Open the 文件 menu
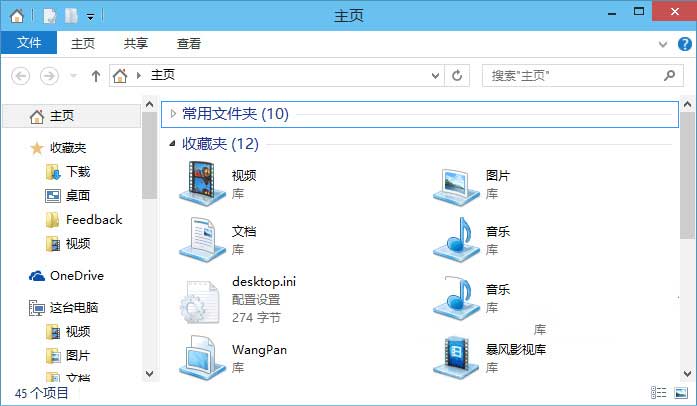This screenshot has width=697, height=406. pyautogui.click(x=29, y=43)
